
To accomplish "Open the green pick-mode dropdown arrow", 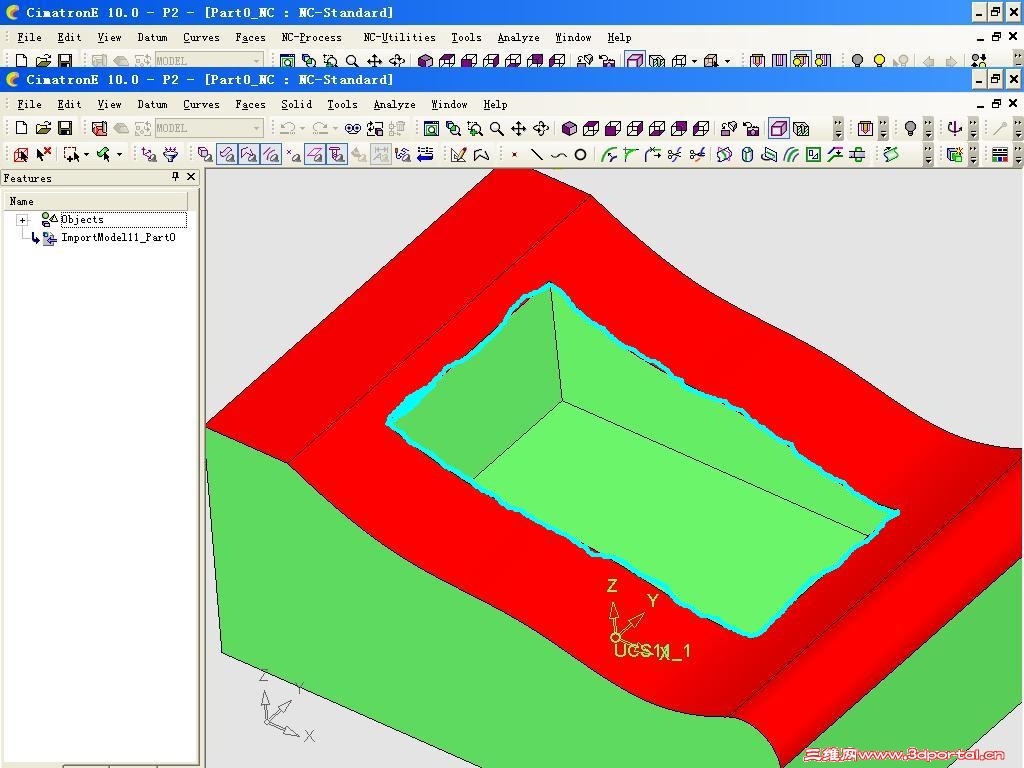I will click(x=119, y=155).
